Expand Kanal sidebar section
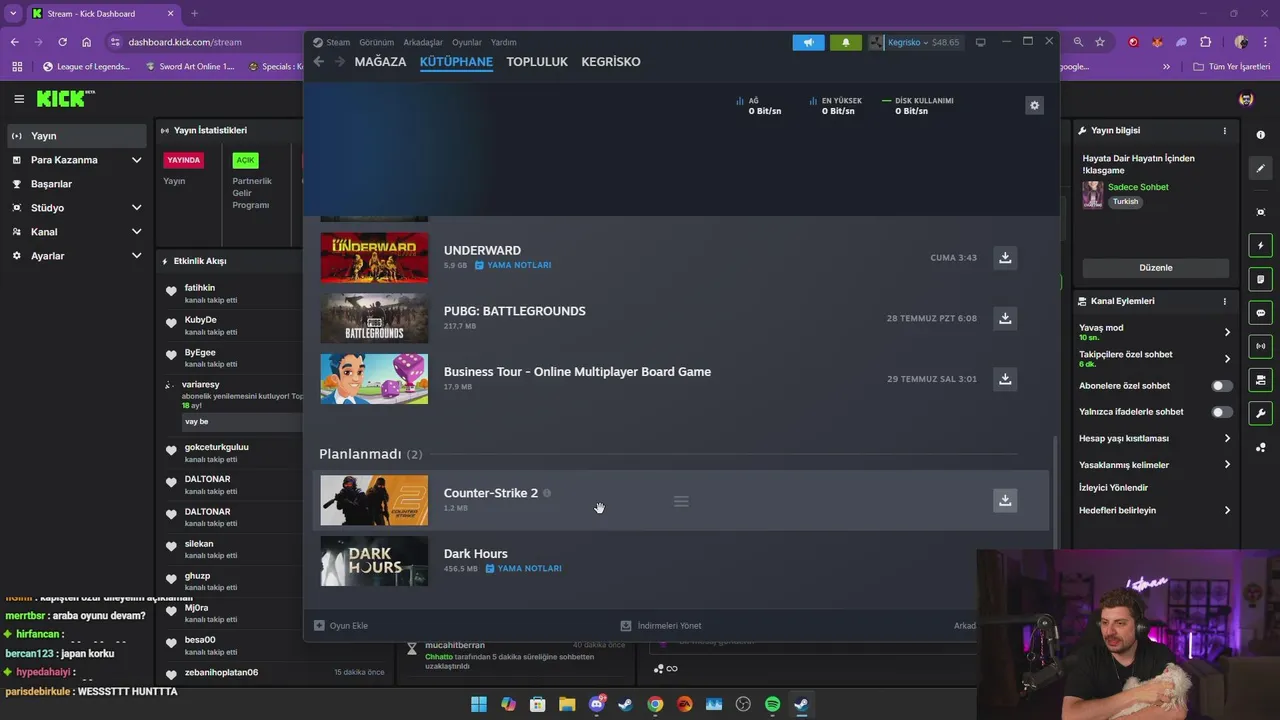1280x720 pixels. [136, 232]
